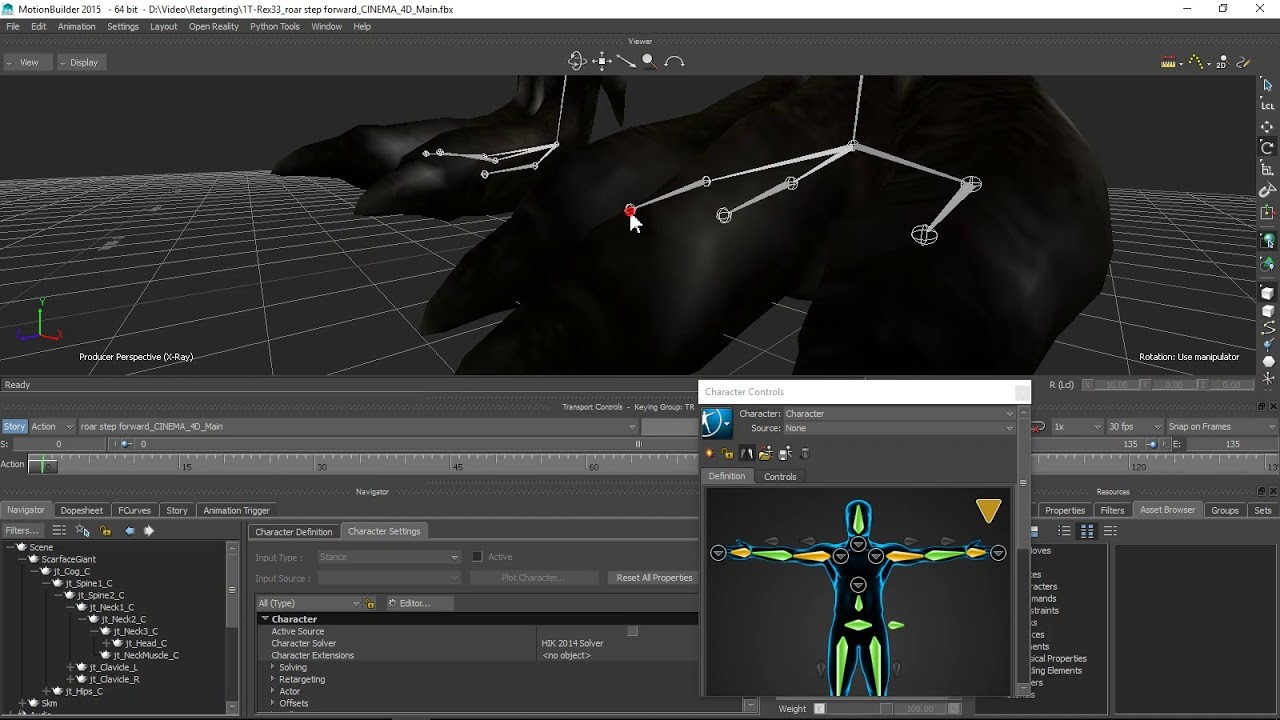Enable the Active checkbox in Character Definition
This screenshot has width=1280, height=720.
[477, 557]
